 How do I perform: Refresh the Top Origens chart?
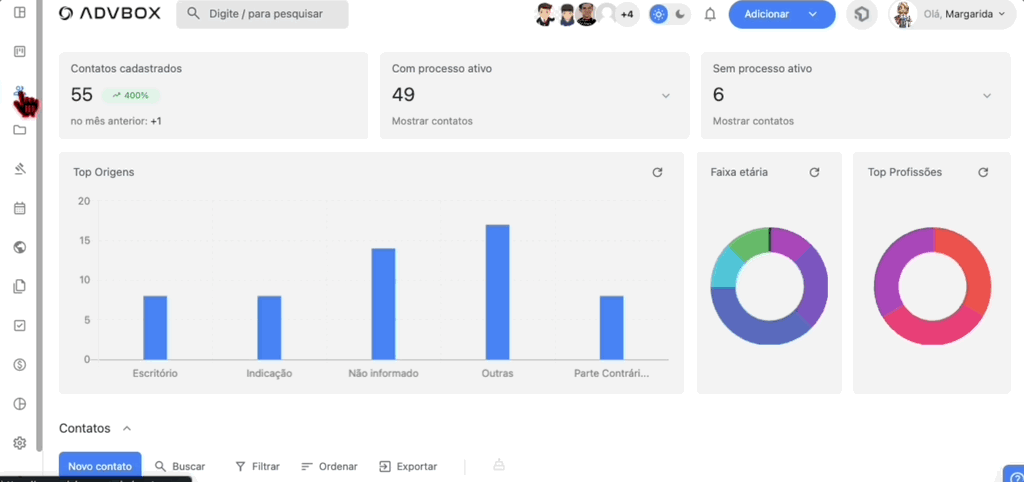coord(657,172)
